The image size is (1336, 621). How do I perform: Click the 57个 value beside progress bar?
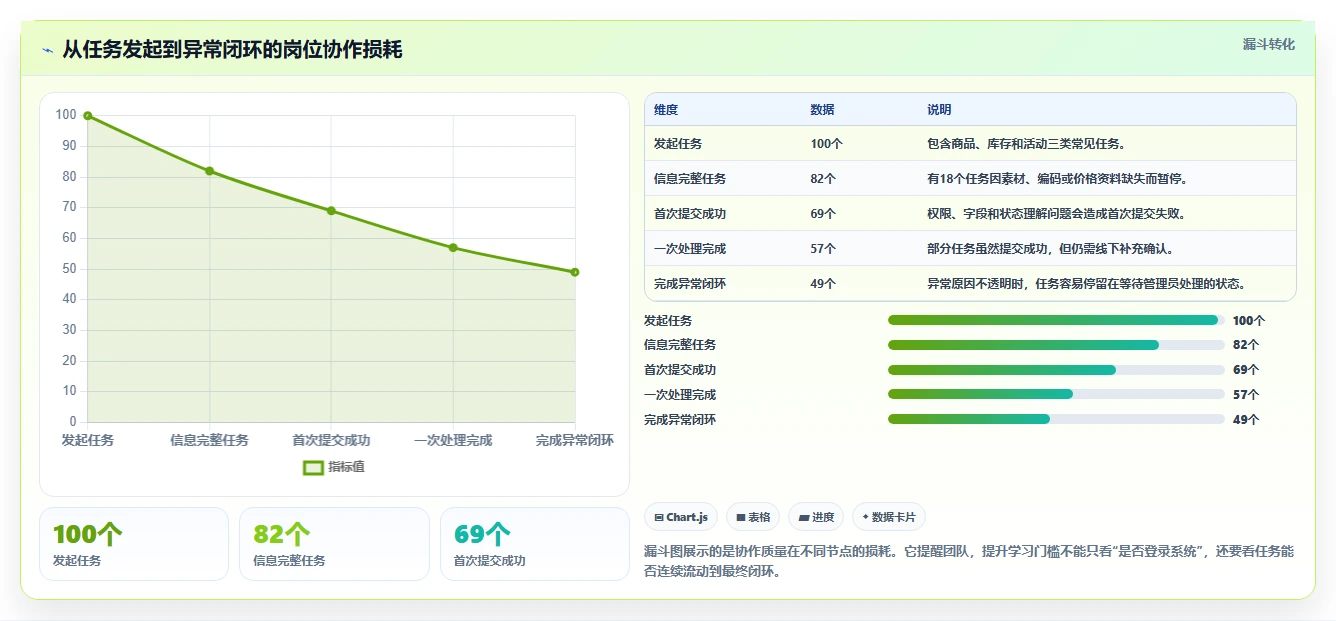click(1246, 395)
